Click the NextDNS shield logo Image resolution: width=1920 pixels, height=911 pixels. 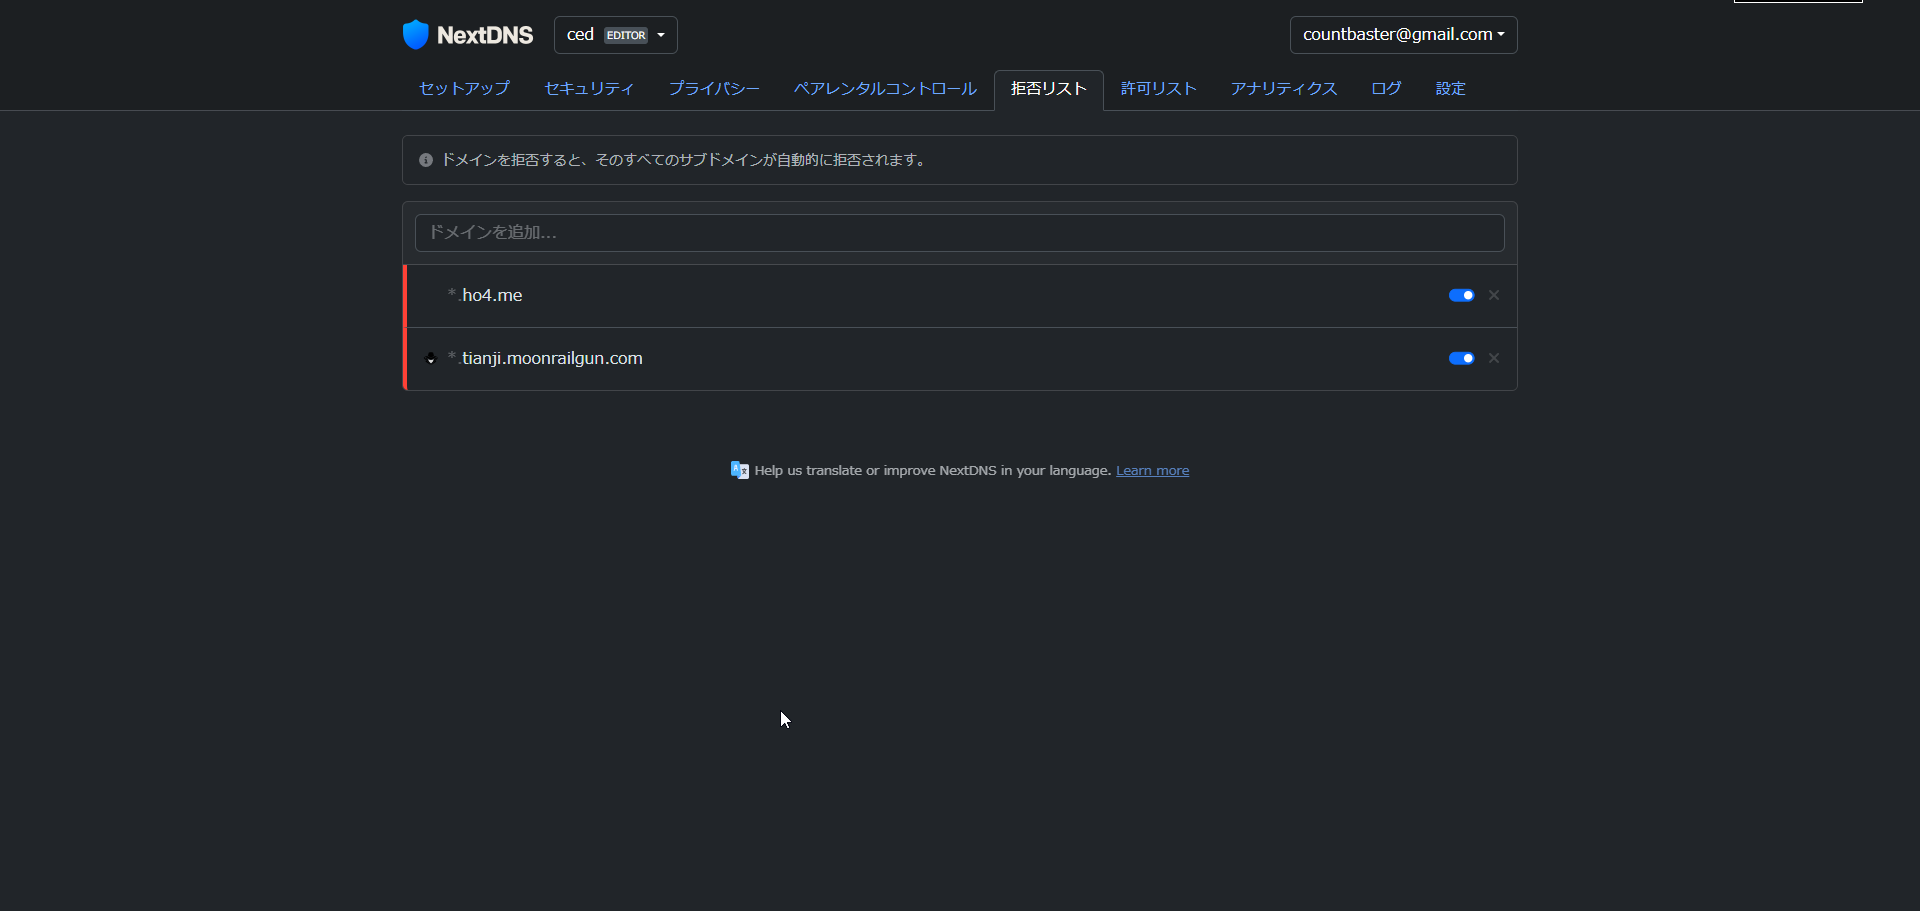click(x=416, y=35)
